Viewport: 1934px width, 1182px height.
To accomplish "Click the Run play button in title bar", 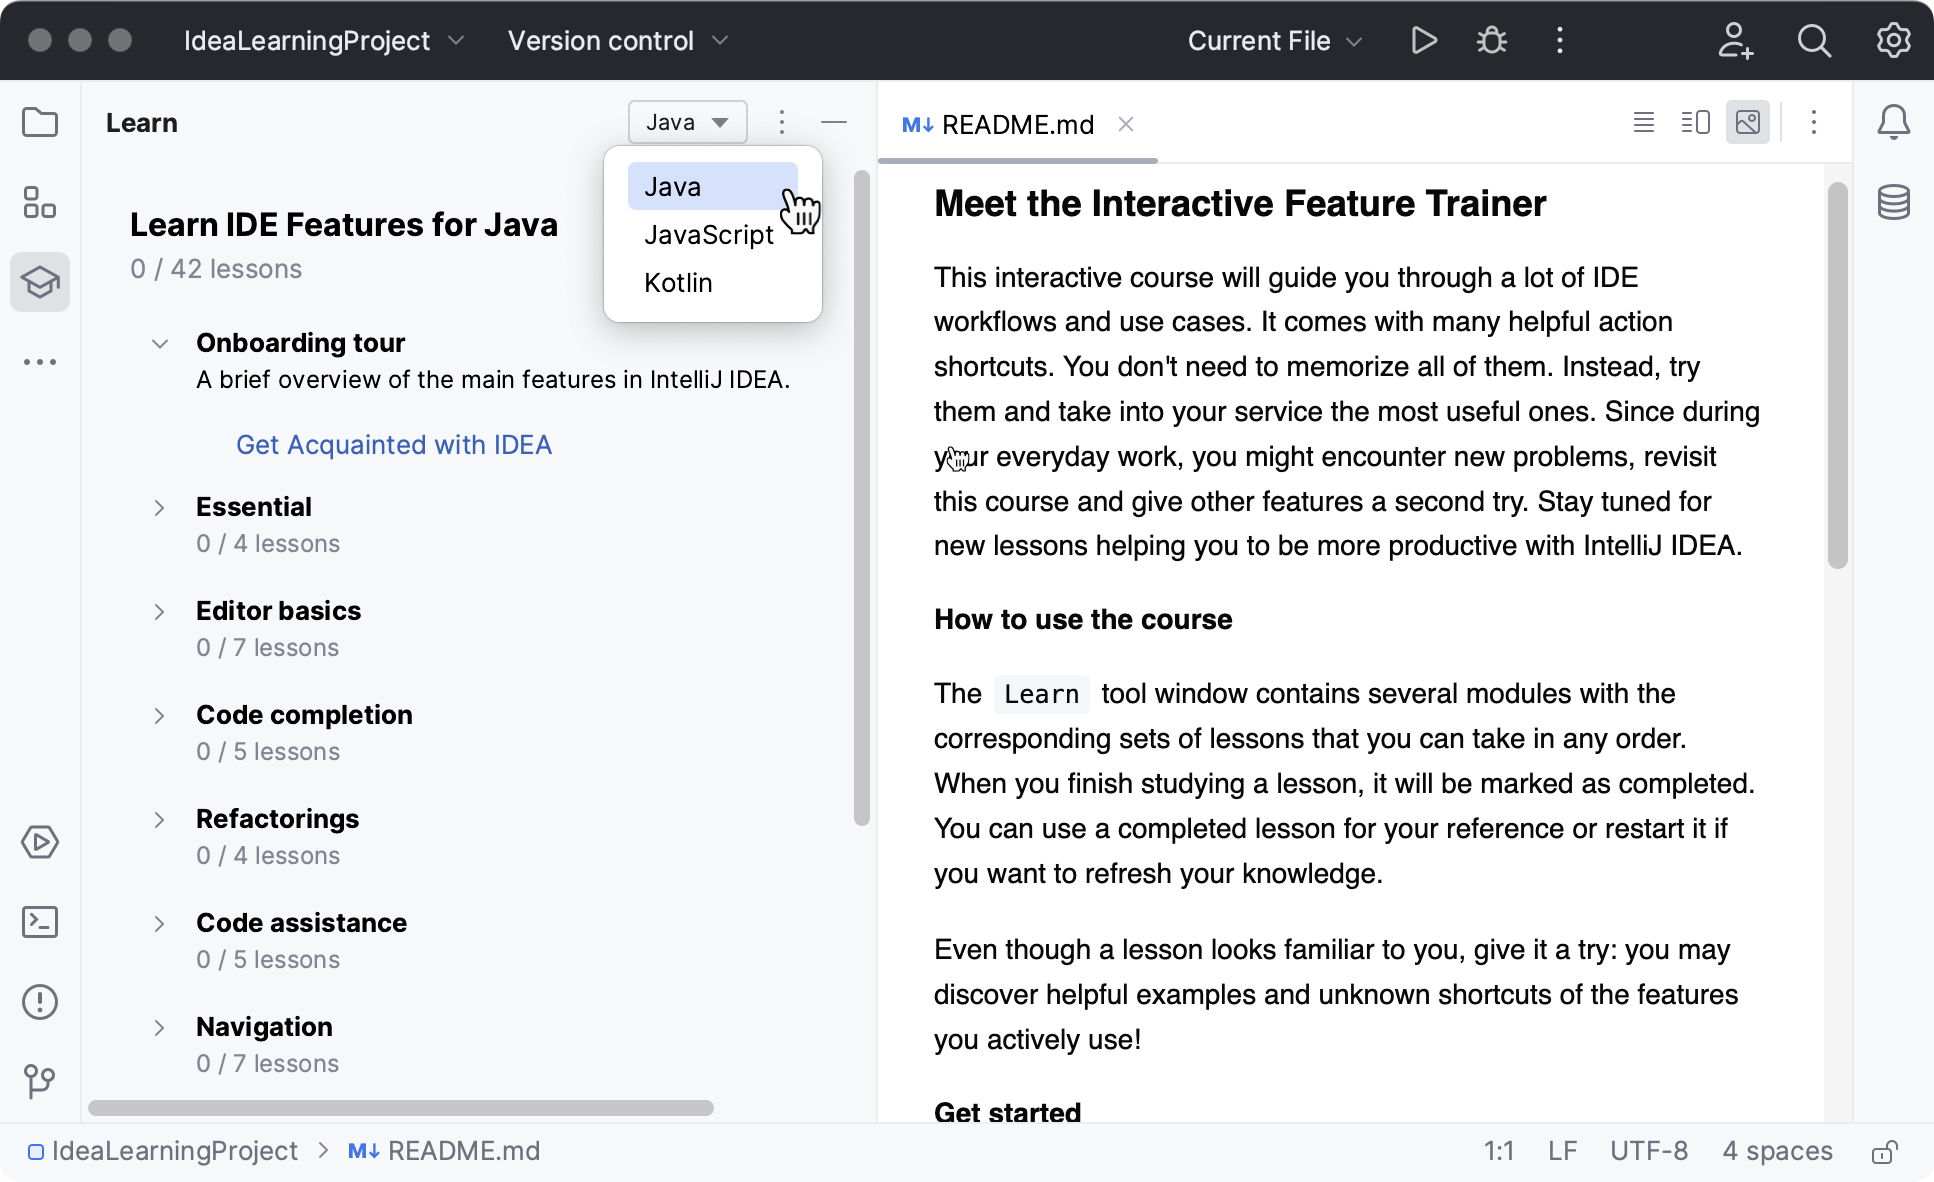I will pos(1424,41).
